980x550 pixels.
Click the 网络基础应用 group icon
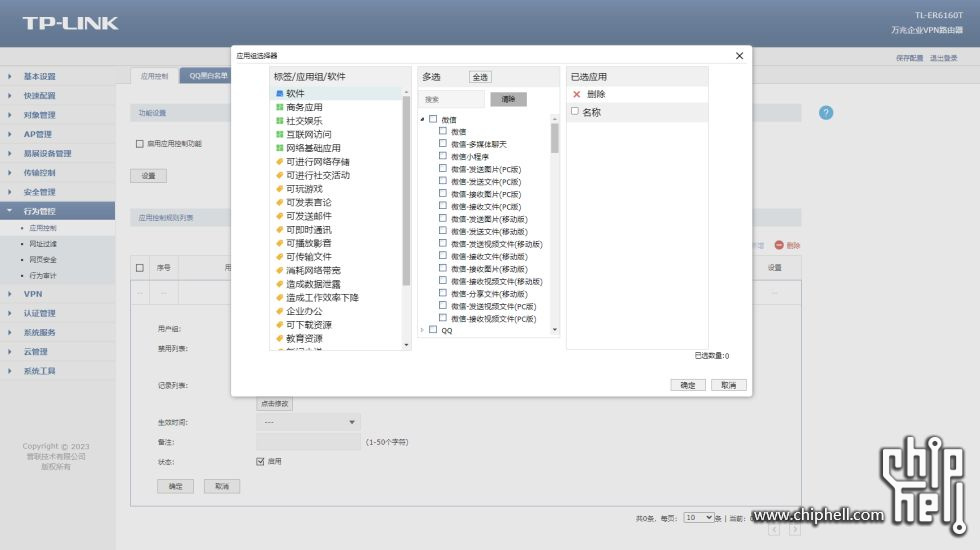click(x=279, y=148)
